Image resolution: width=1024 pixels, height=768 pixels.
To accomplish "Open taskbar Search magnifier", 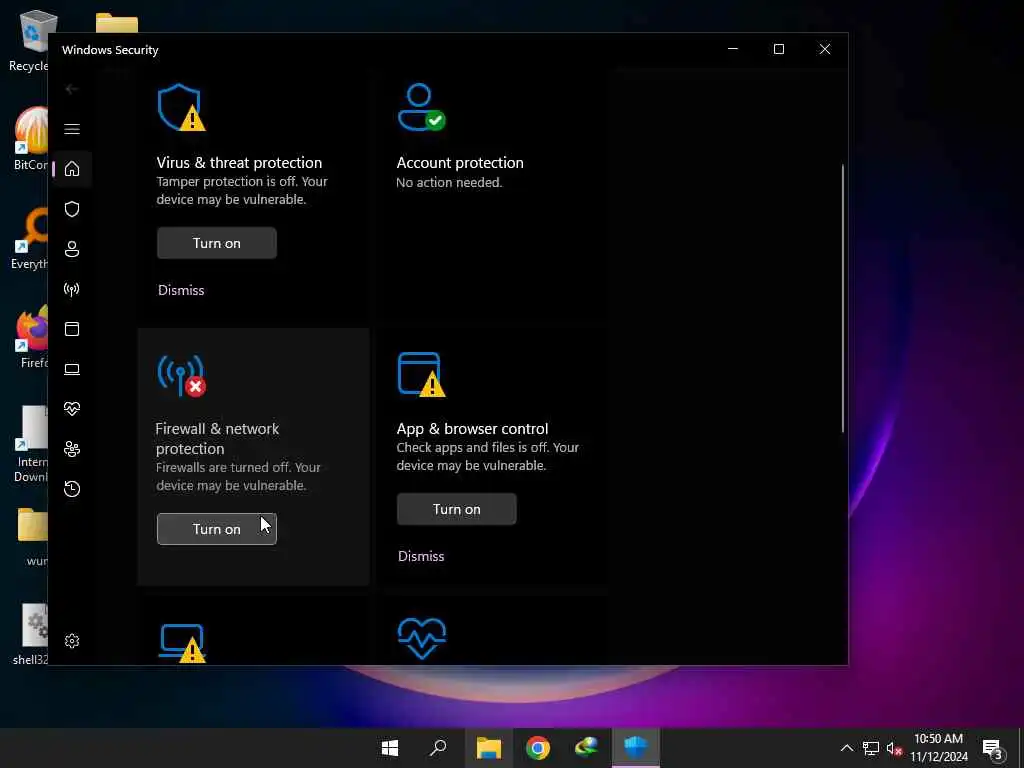I will 438,748.
